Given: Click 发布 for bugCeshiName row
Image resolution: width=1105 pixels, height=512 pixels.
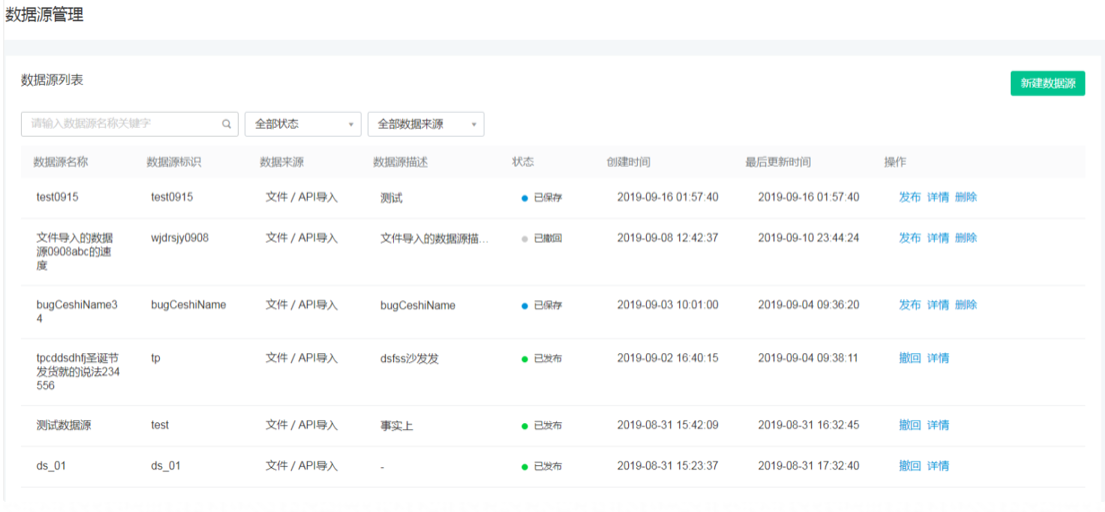Looking at the screenshot, I should click(x=909, y=305).
